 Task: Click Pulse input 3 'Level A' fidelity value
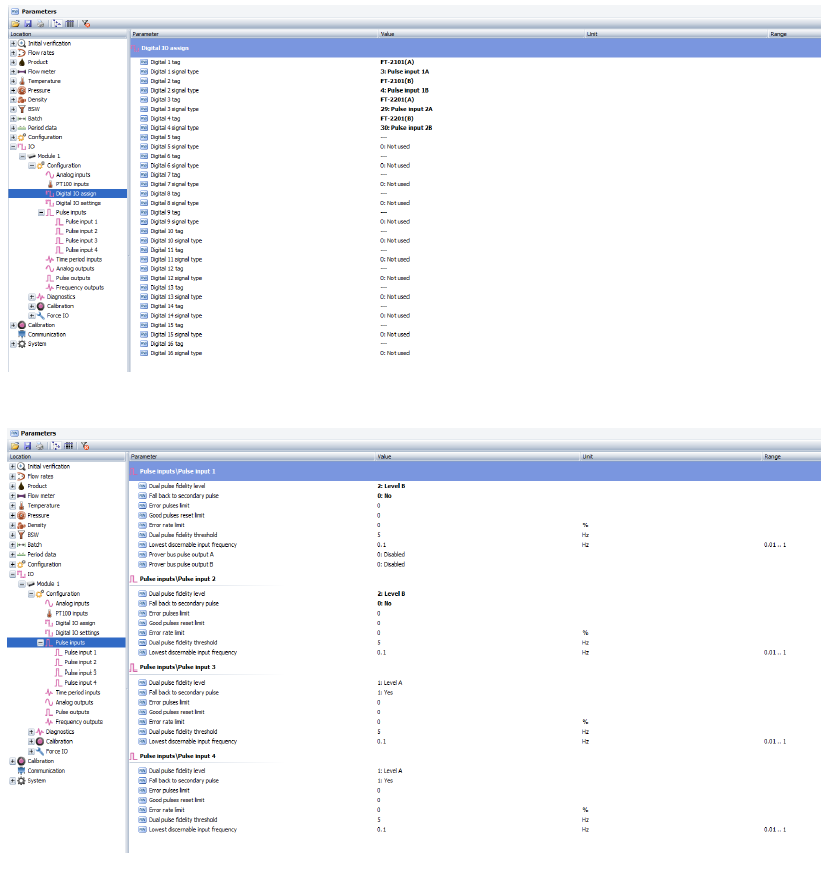pyautogui.click(x=389, y=683)
